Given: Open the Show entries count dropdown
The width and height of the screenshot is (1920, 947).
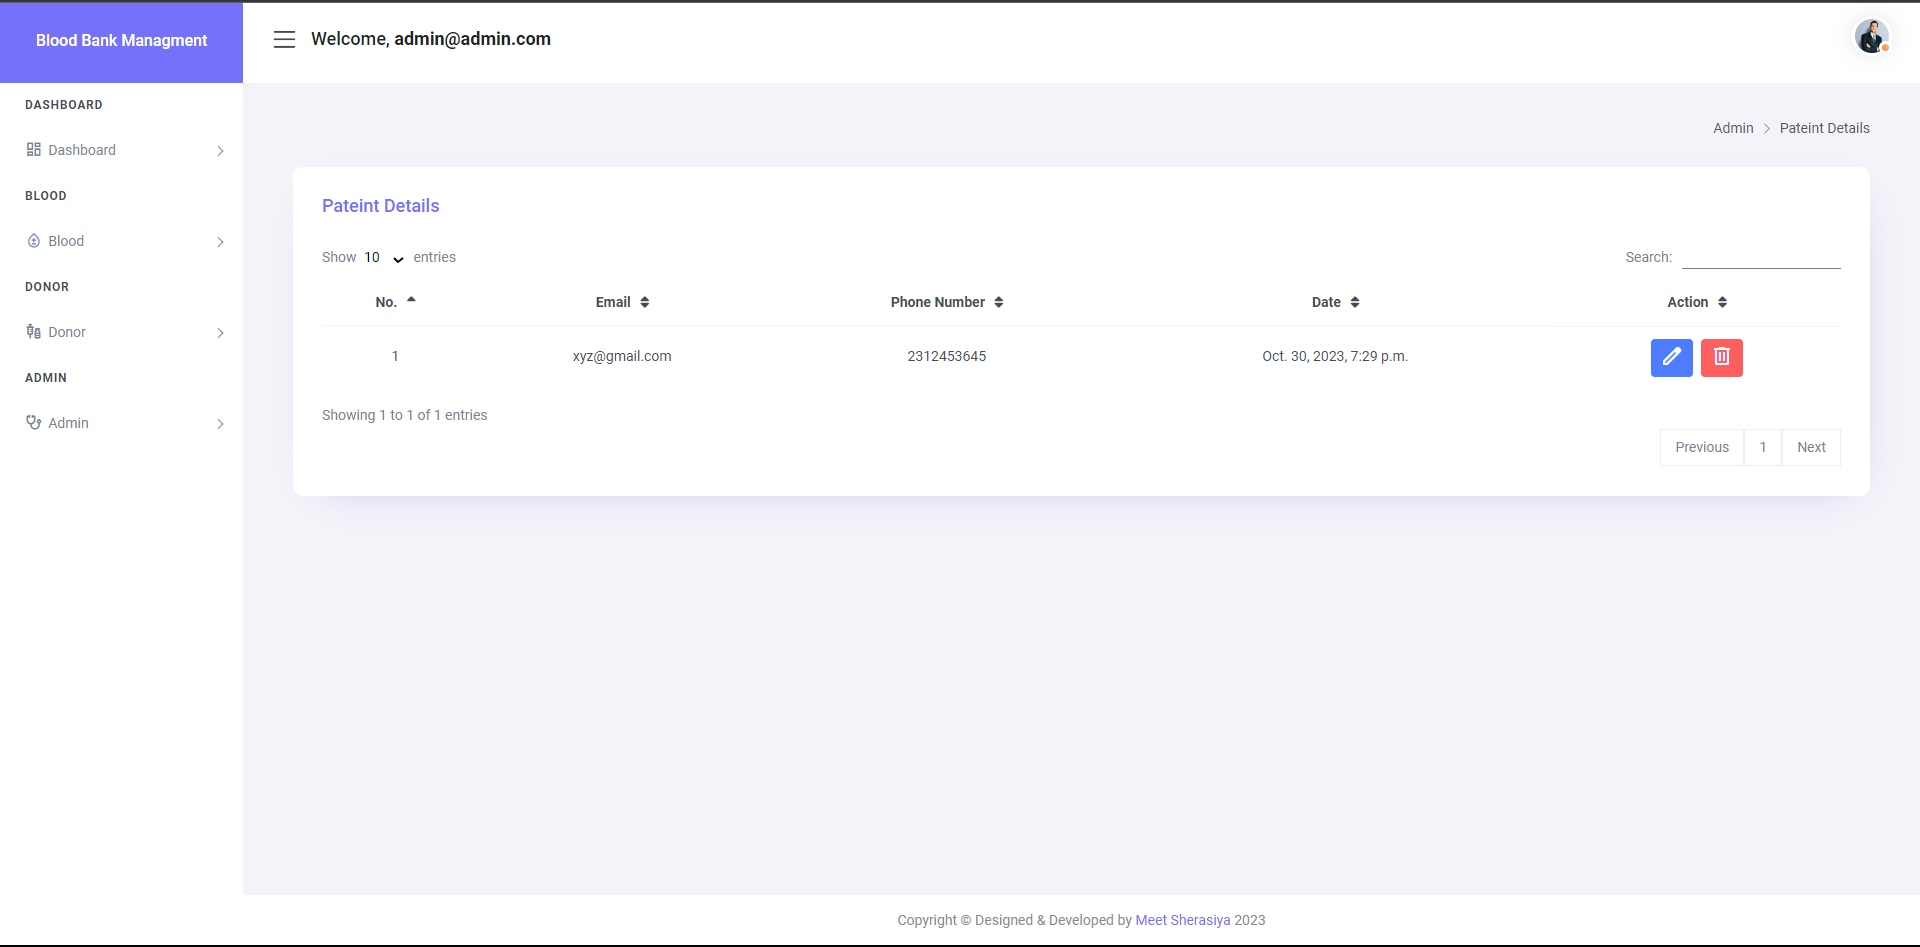Looking at the screenshot, I should pos(384,258).
